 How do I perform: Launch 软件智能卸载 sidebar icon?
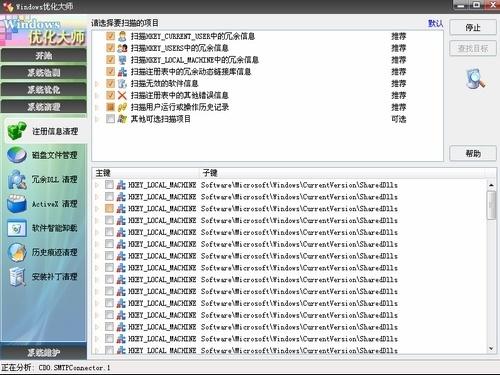coord(17,228)
